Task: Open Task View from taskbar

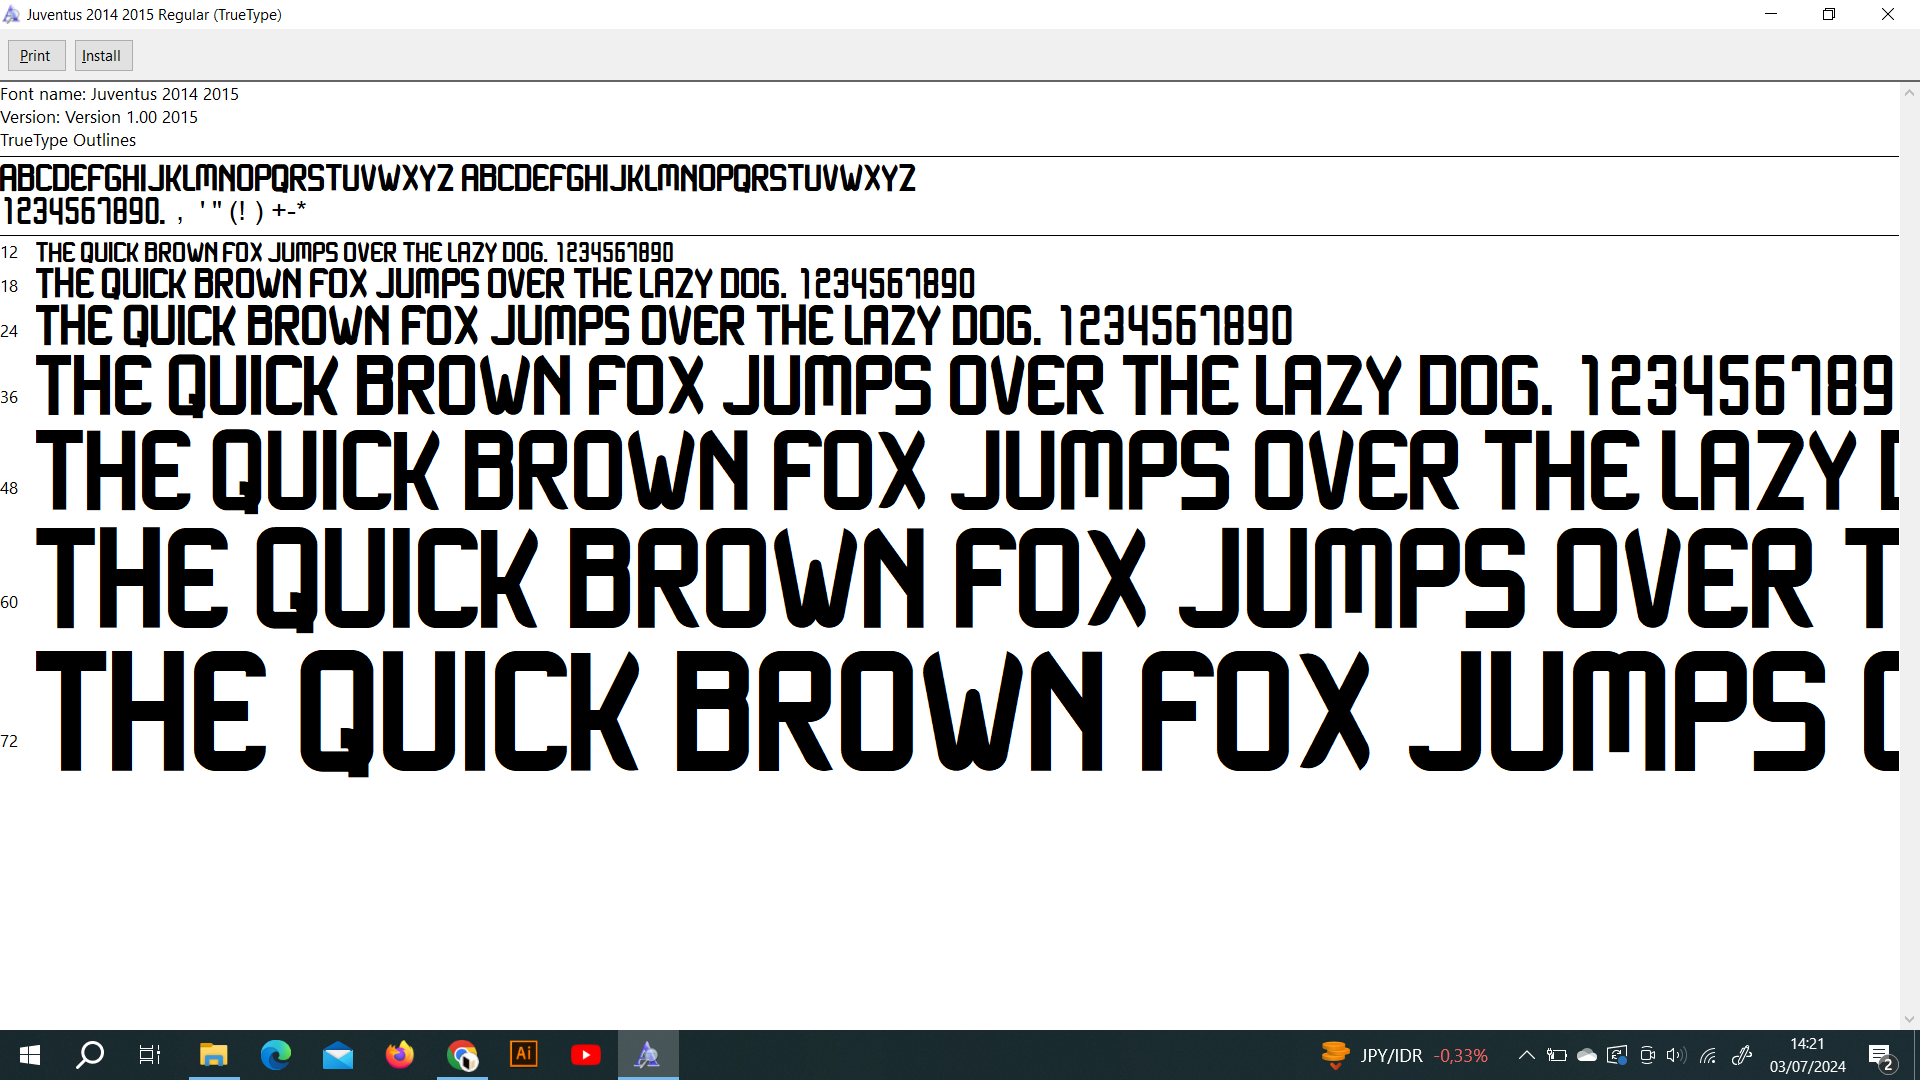Action: [x=150, y=1055]
